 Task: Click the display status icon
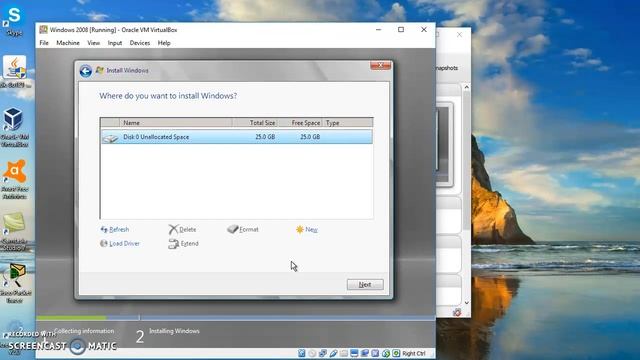pyautogui.click(x=354, y=353)
